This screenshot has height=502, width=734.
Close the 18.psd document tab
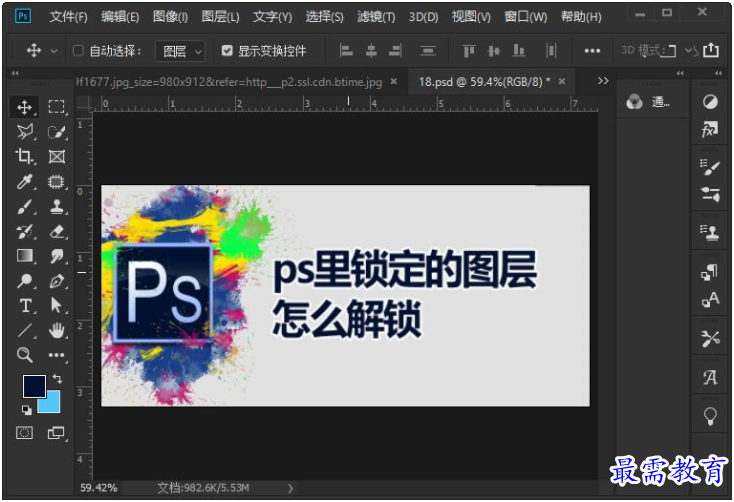[562, 81]
